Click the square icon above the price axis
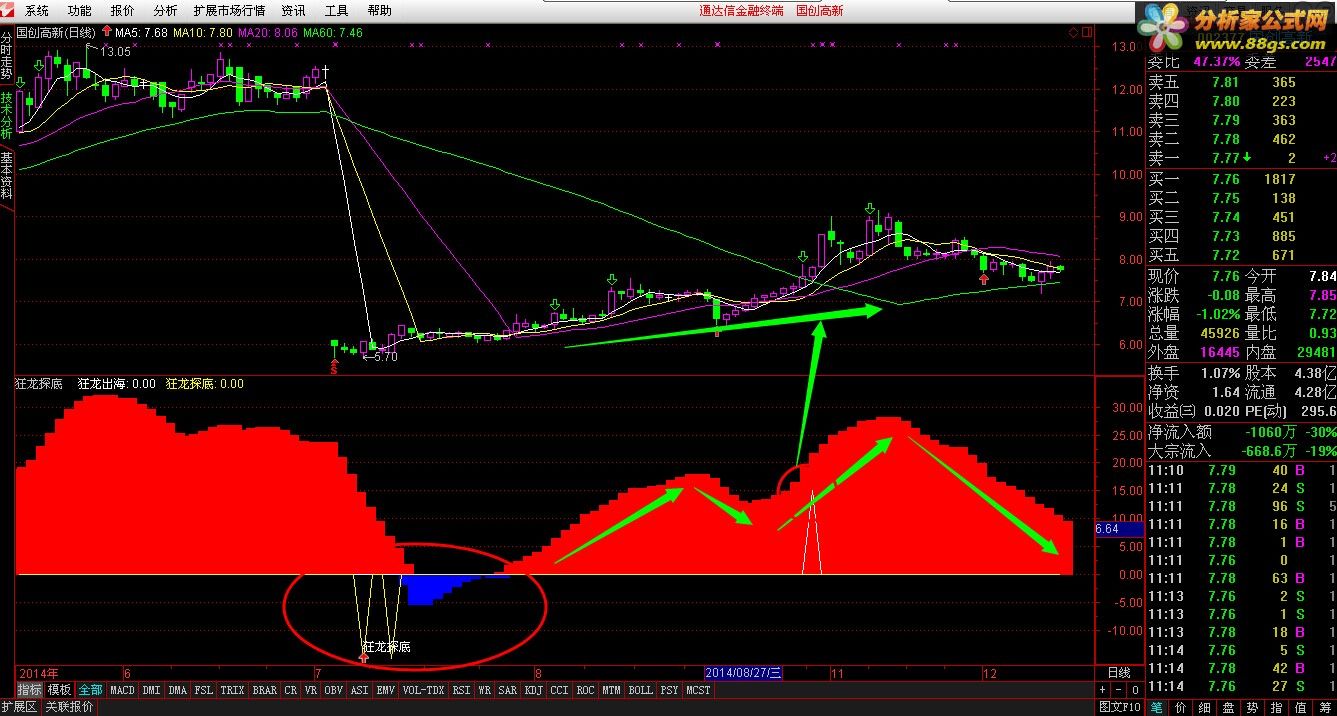This screenshot has width=1337, height=716. pyautogui.click(x=1086, y=32)
